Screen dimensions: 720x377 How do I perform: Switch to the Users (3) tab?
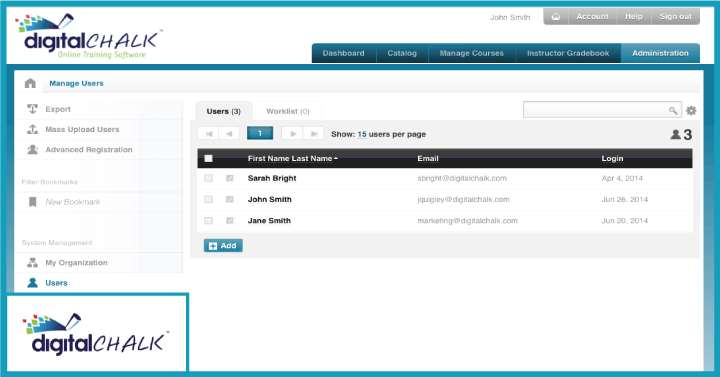coord(224,111)
